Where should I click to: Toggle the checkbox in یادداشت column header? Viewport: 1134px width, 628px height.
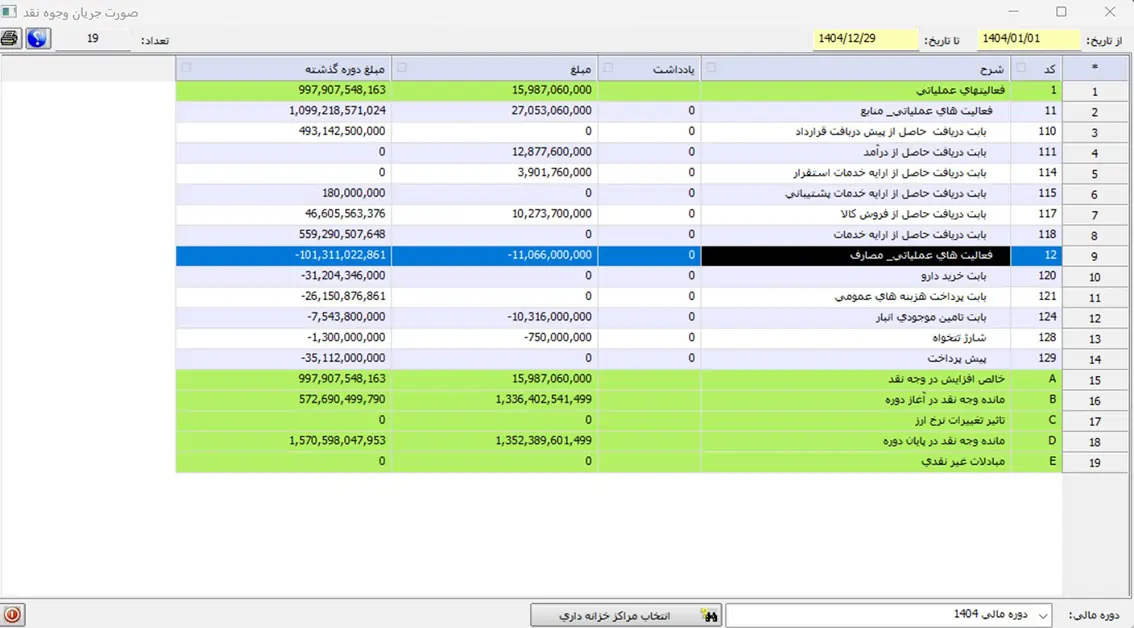608,68
